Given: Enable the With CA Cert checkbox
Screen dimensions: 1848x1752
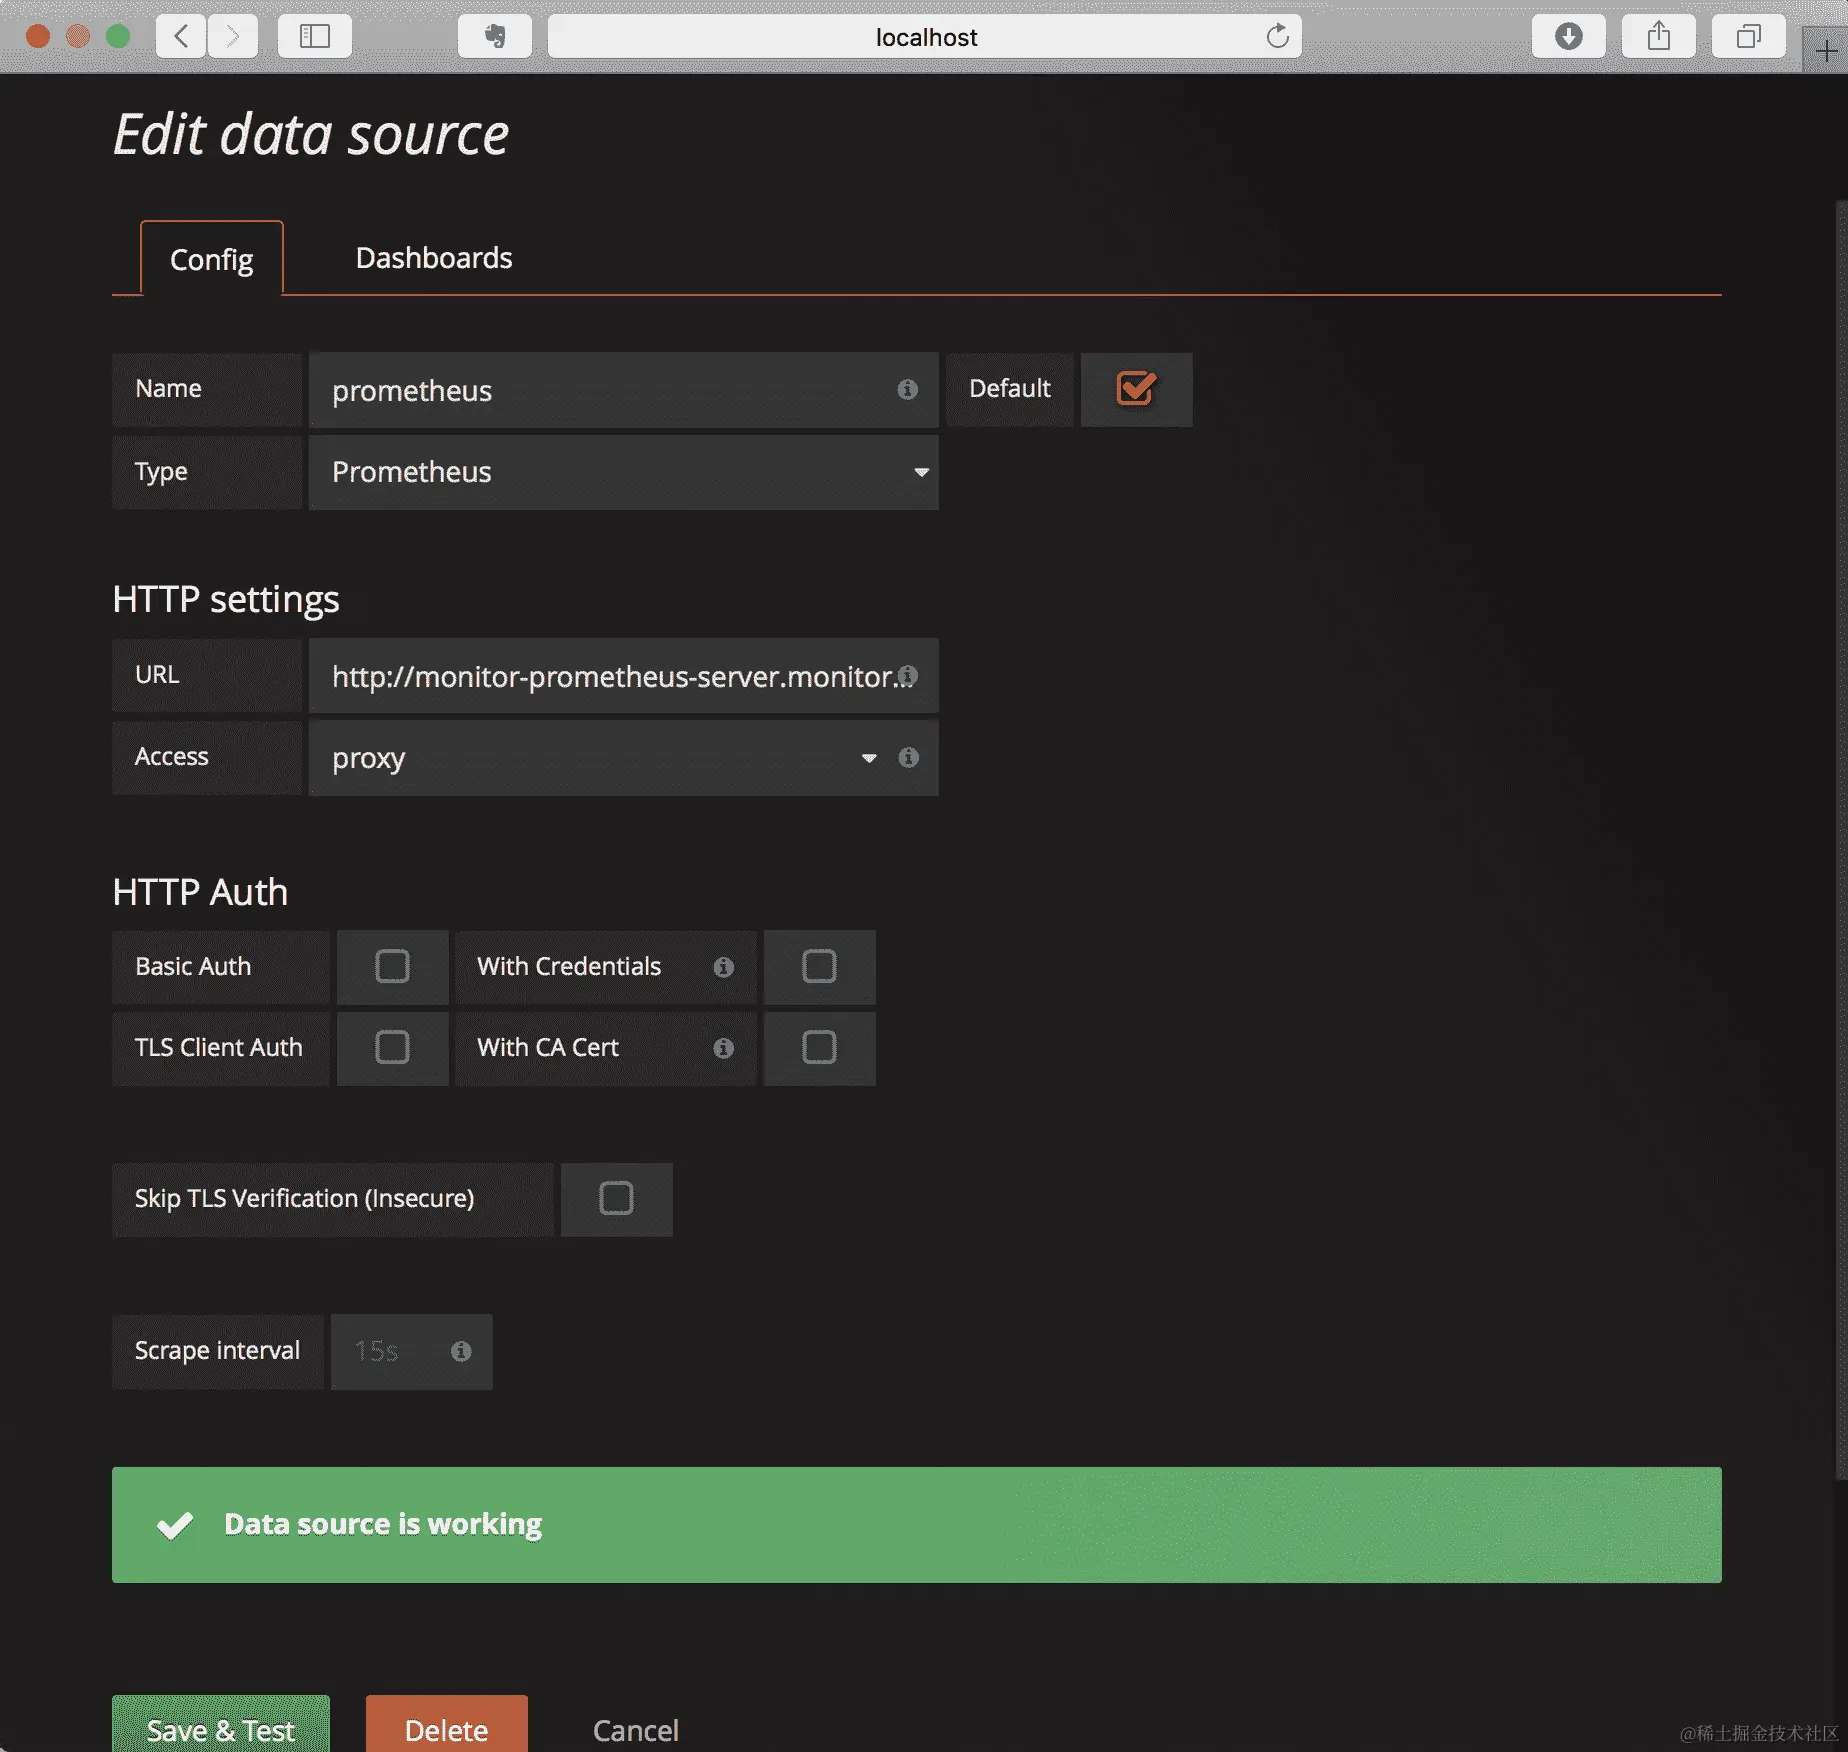Looking at the screenshot, I should 819,1047.
